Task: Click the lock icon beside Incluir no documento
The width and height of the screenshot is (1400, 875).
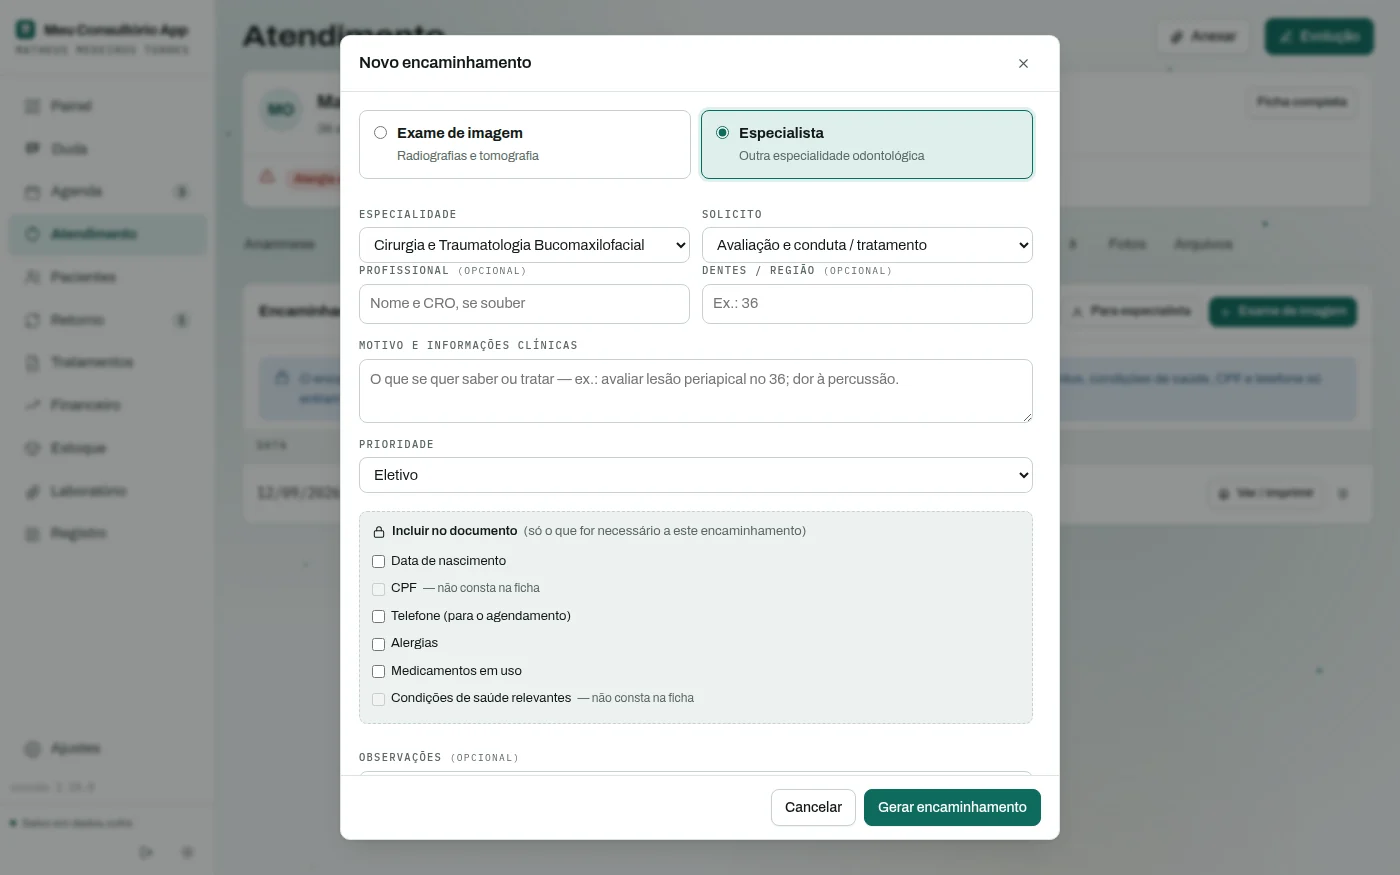Action: click(379, 532)
